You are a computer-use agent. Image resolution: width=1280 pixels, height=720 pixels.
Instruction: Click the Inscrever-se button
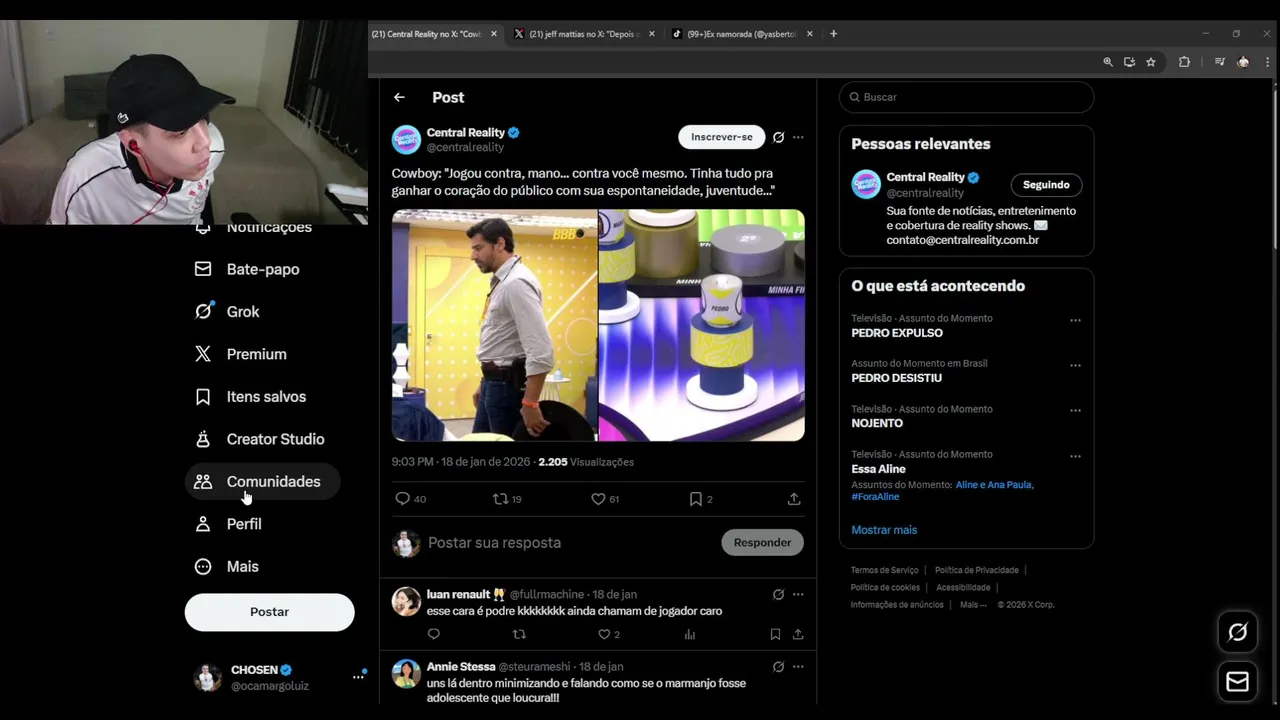tap(722, 137)
